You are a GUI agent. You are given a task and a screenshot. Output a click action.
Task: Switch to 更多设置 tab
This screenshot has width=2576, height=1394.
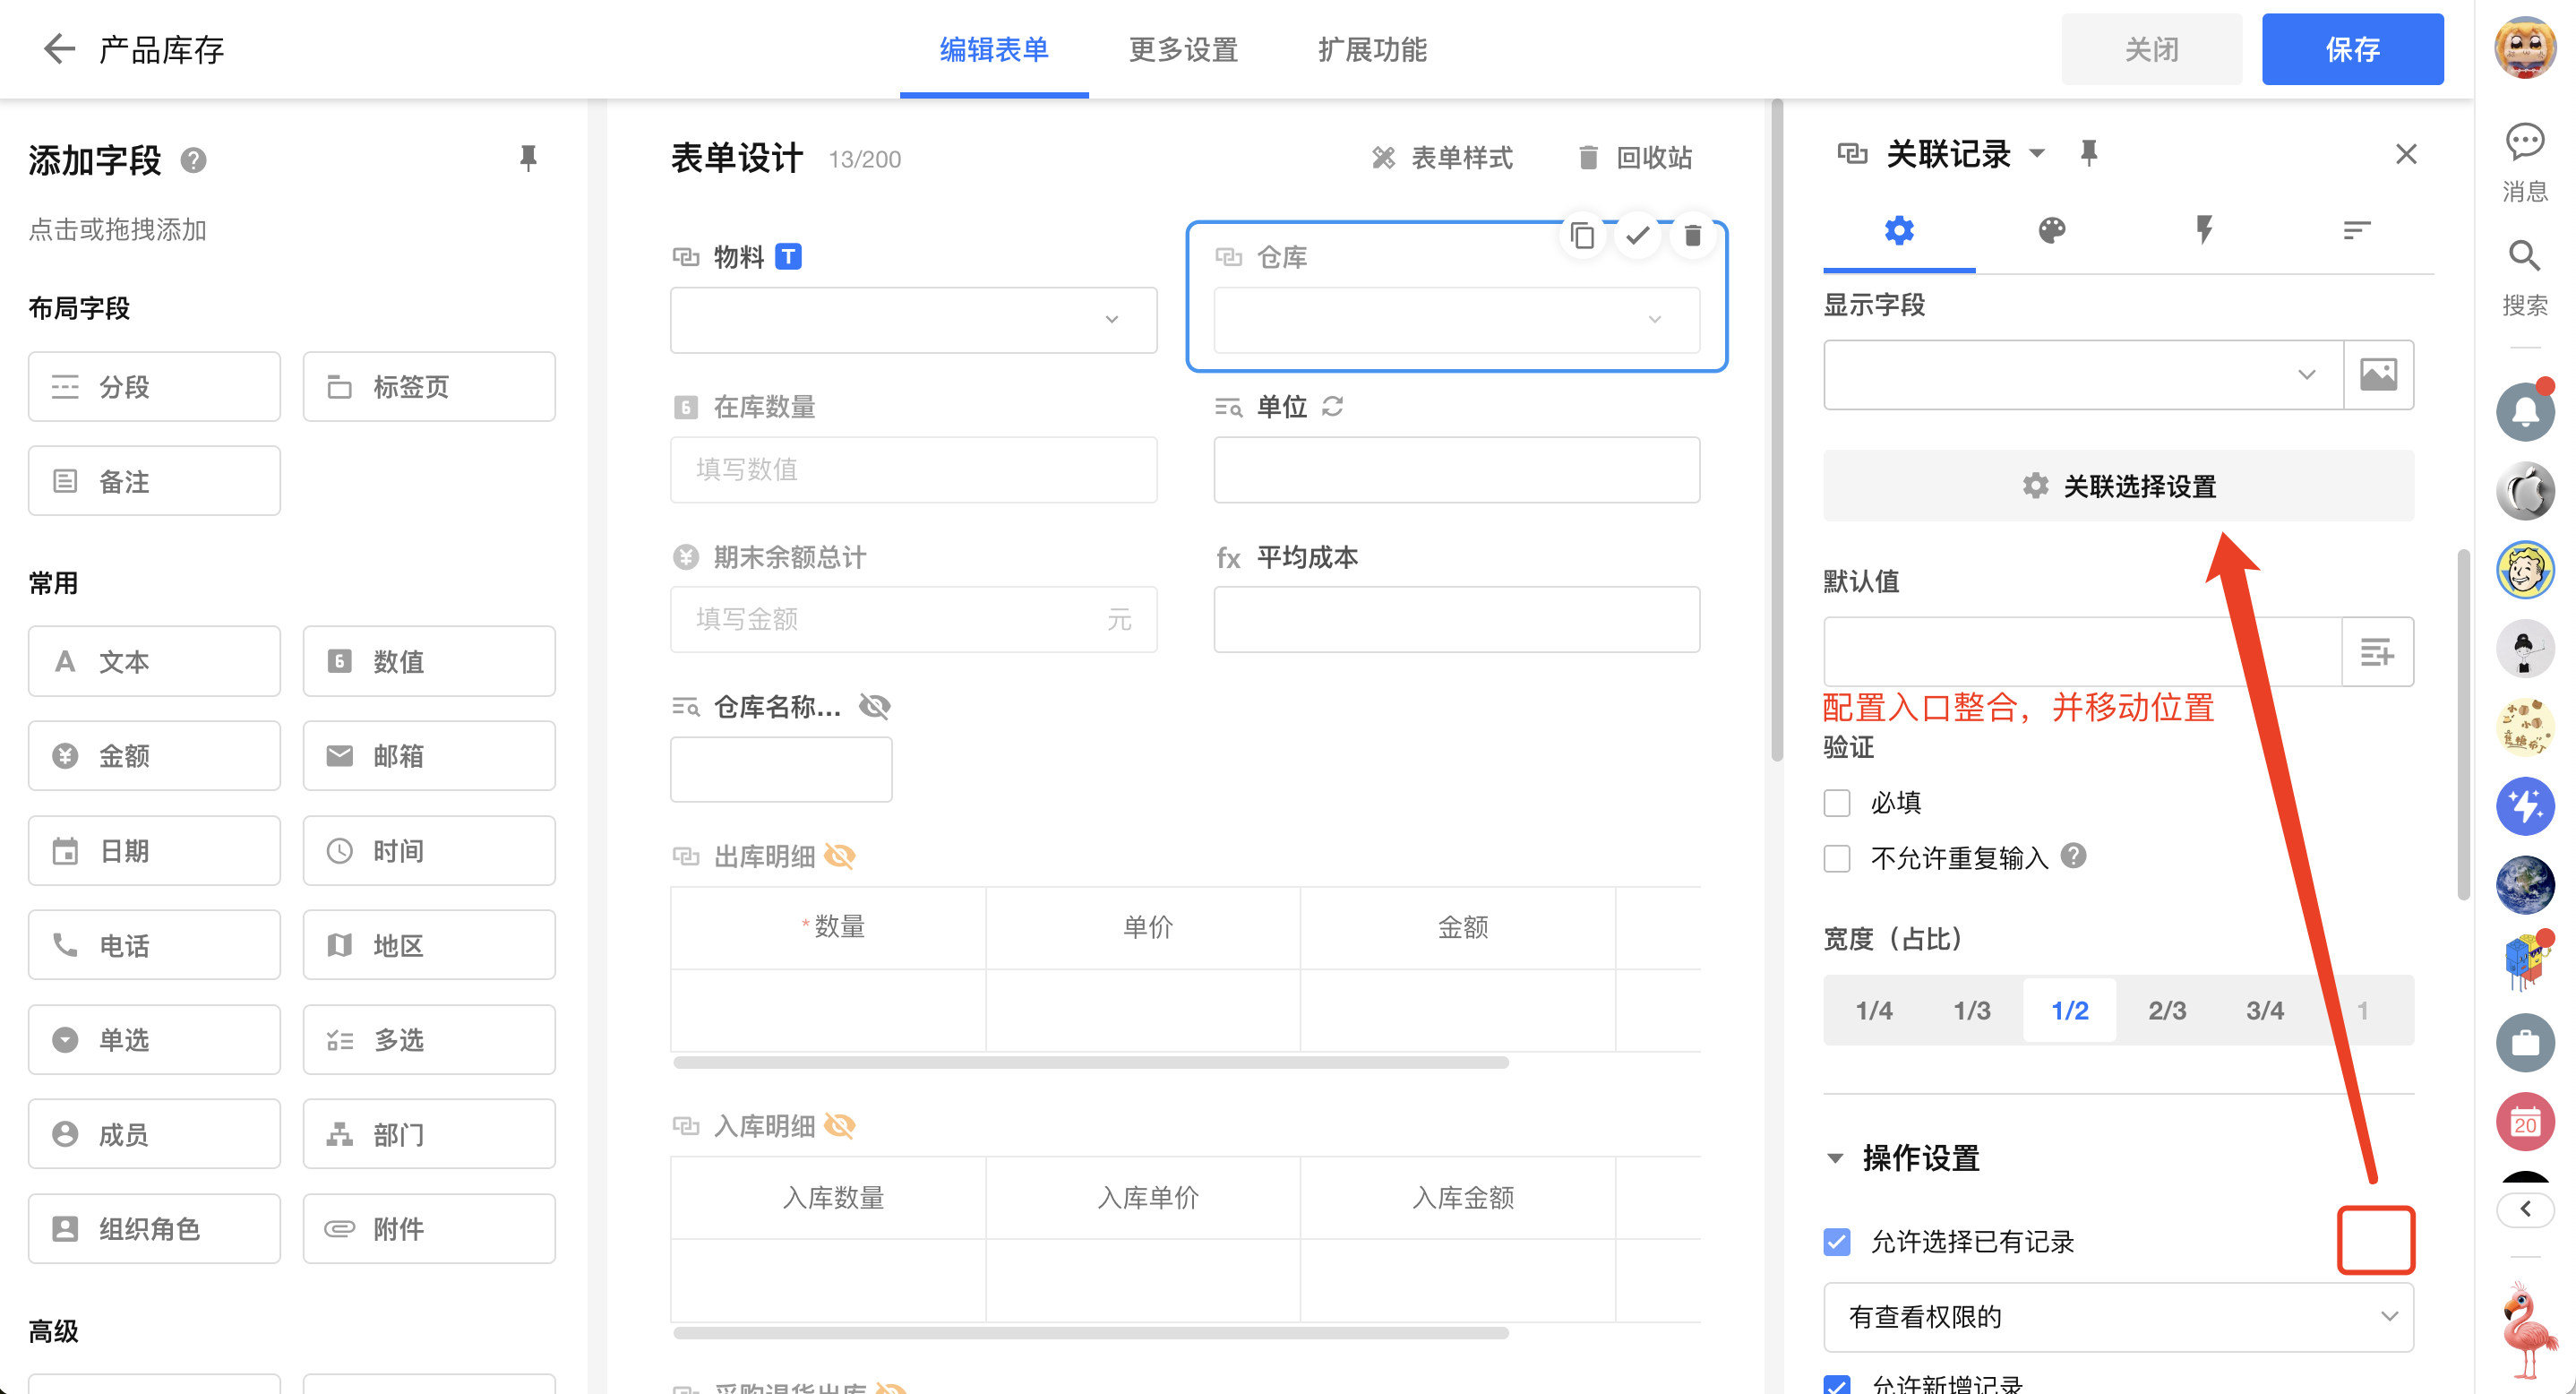pos(1183,49)
